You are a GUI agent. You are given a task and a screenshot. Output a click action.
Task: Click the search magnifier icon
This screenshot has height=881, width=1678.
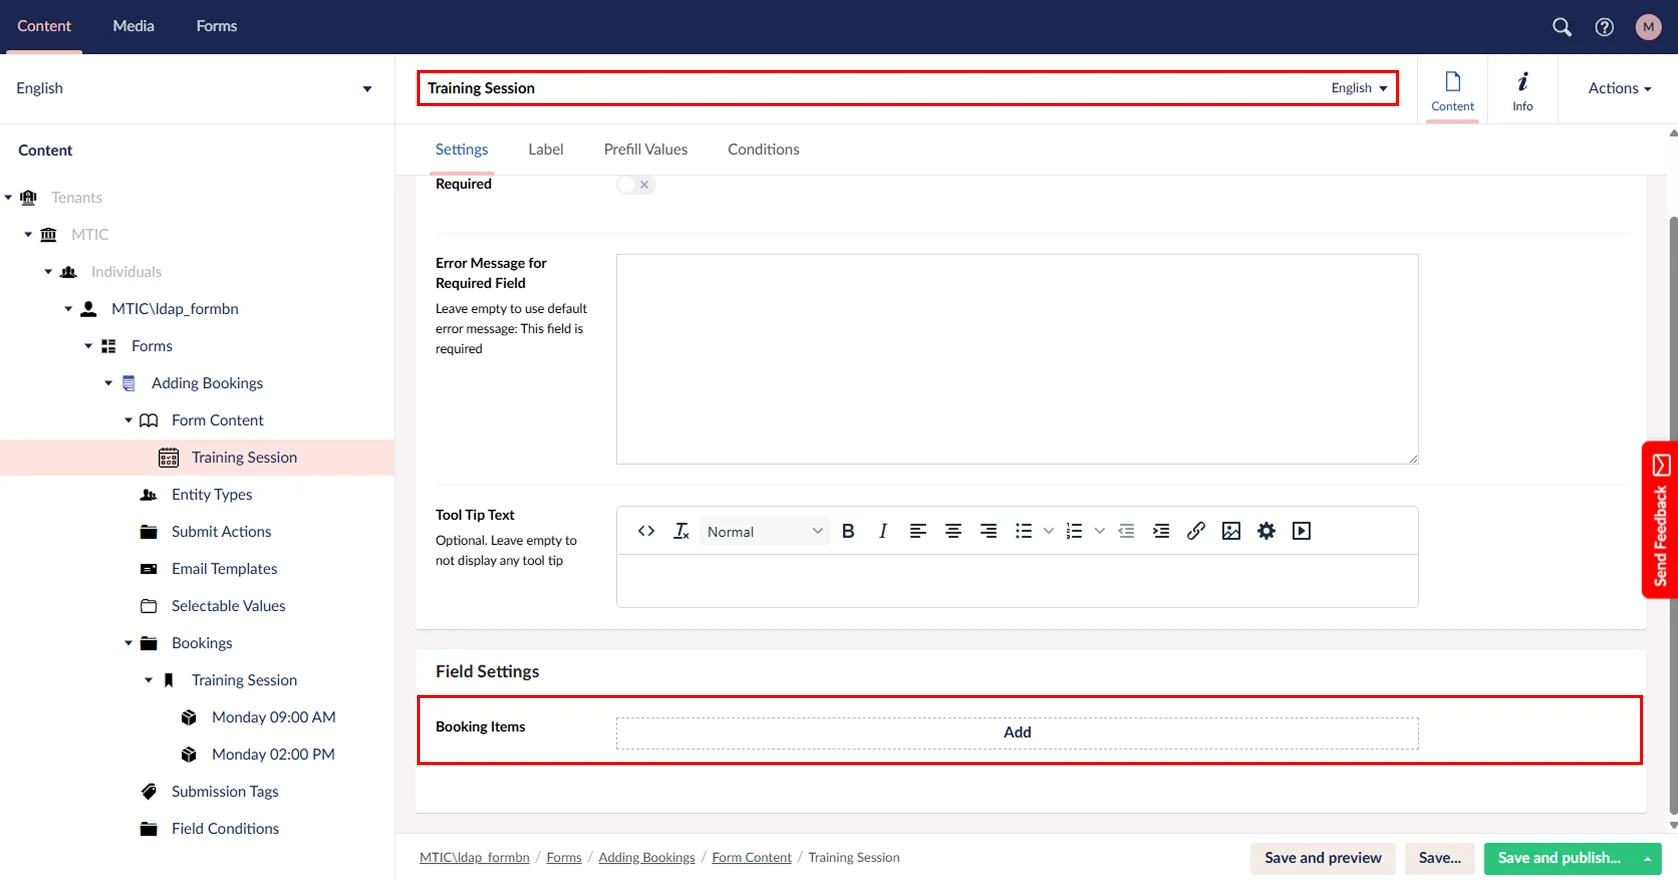1561,27
